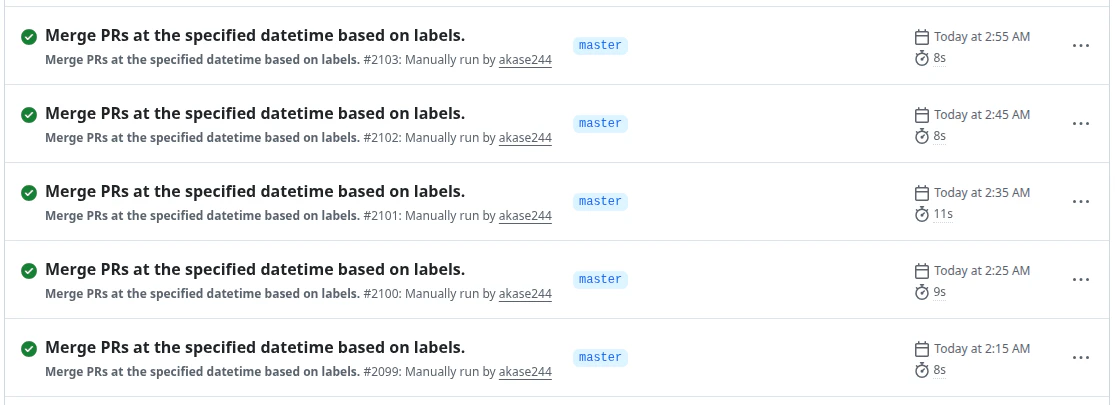The width and height of the screenshot is (1115, 405).
Task: Visit akase244 profile link on run #2099
Action: coord(525,372)
